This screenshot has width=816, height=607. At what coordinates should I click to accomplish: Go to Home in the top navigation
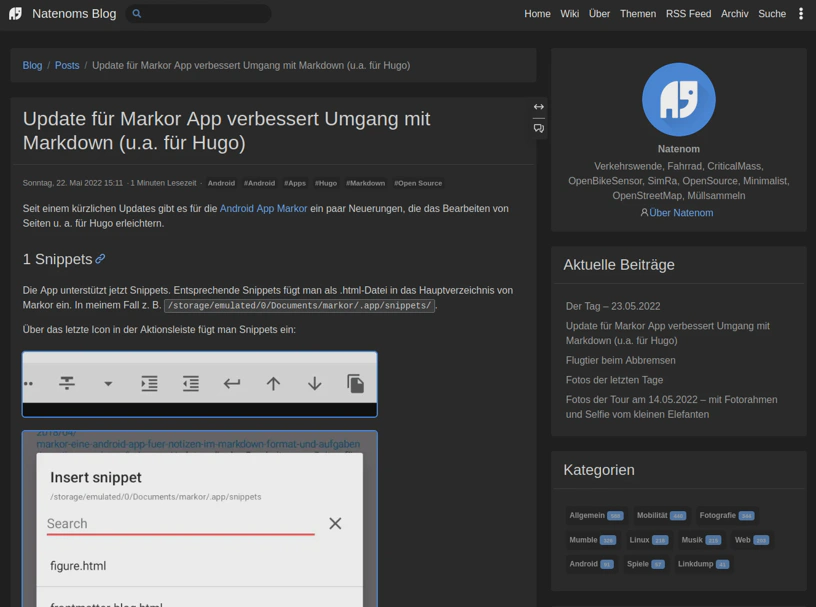537,14
